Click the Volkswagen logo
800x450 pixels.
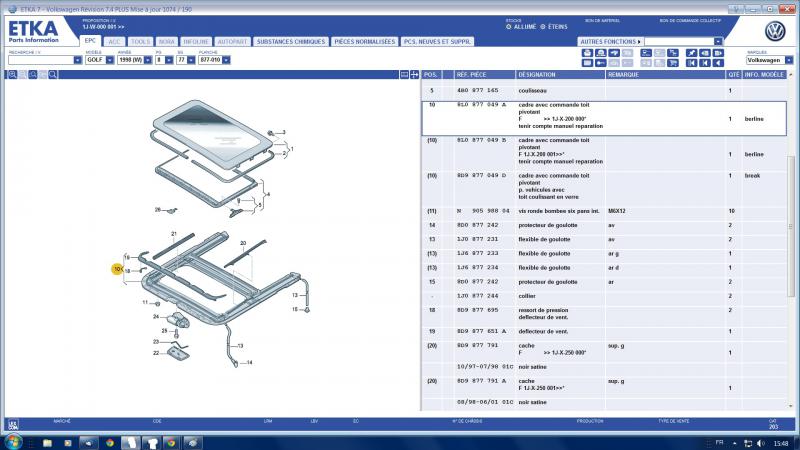(775, 32)
